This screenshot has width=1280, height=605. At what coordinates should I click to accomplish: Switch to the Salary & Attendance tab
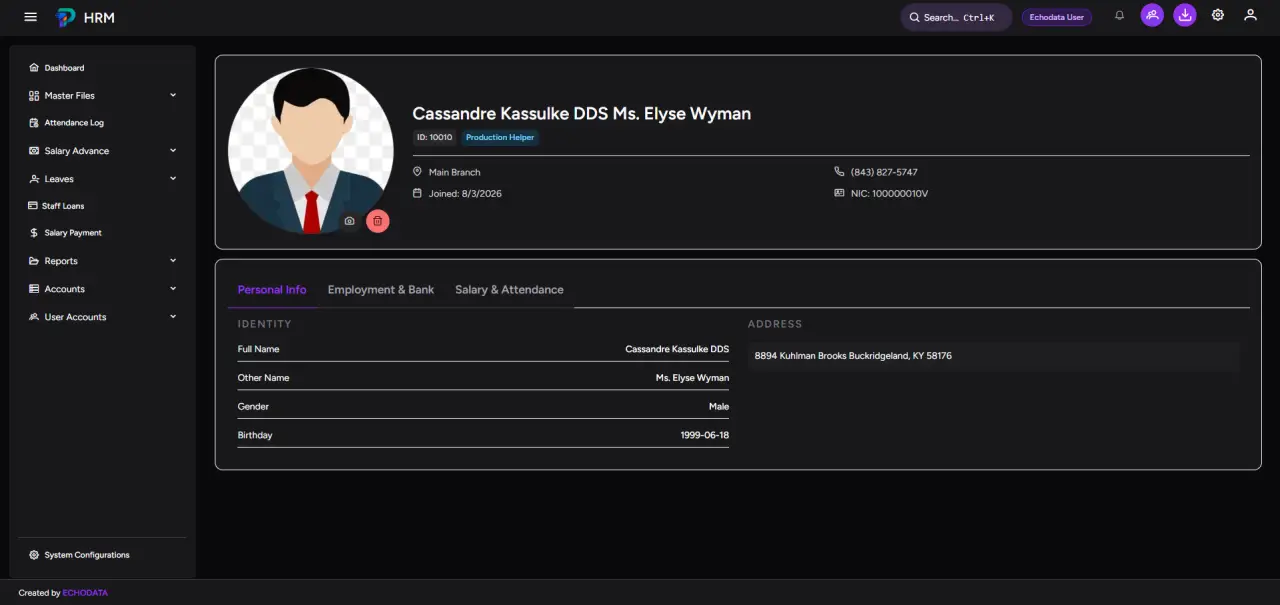click(509, 290)
